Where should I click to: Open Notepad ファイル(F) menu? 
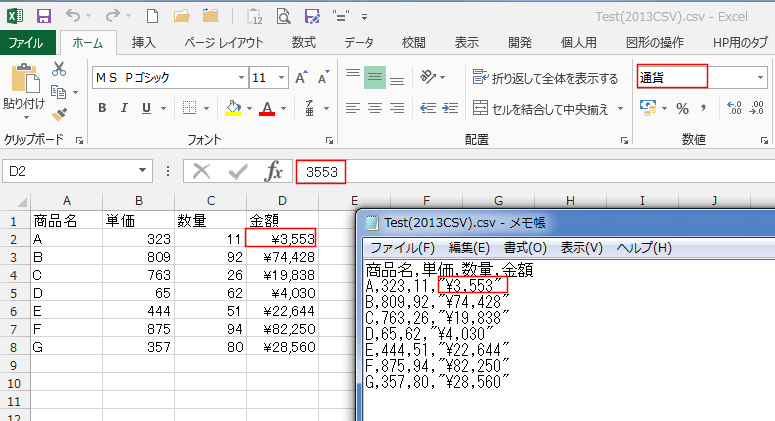402,248
